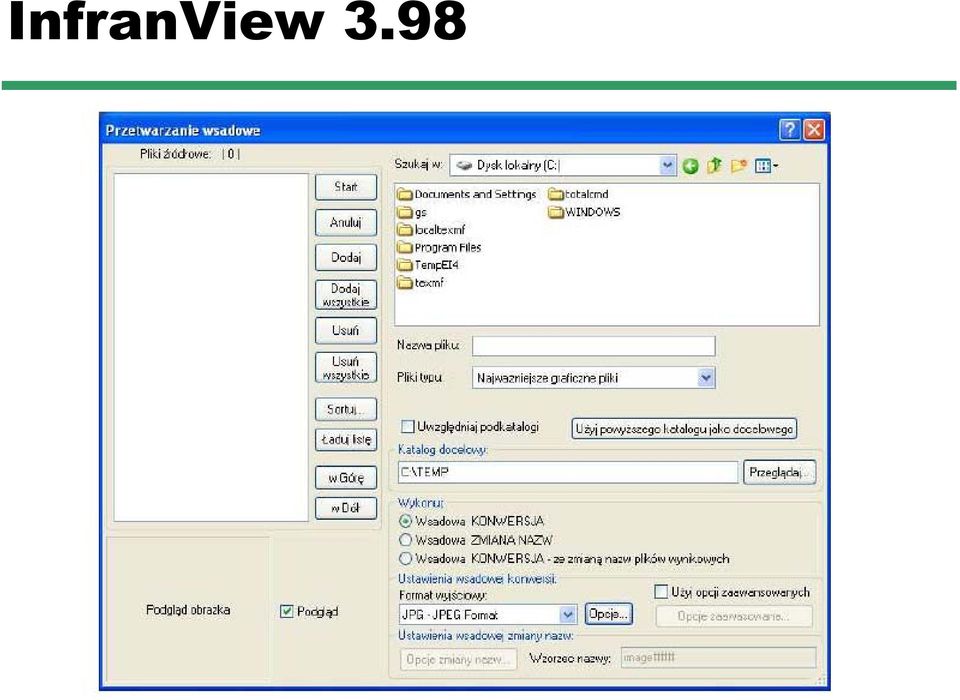
Task: Select KONWERSJA ze zmianą nazw plików wynikowych
Action: (405, 559)
